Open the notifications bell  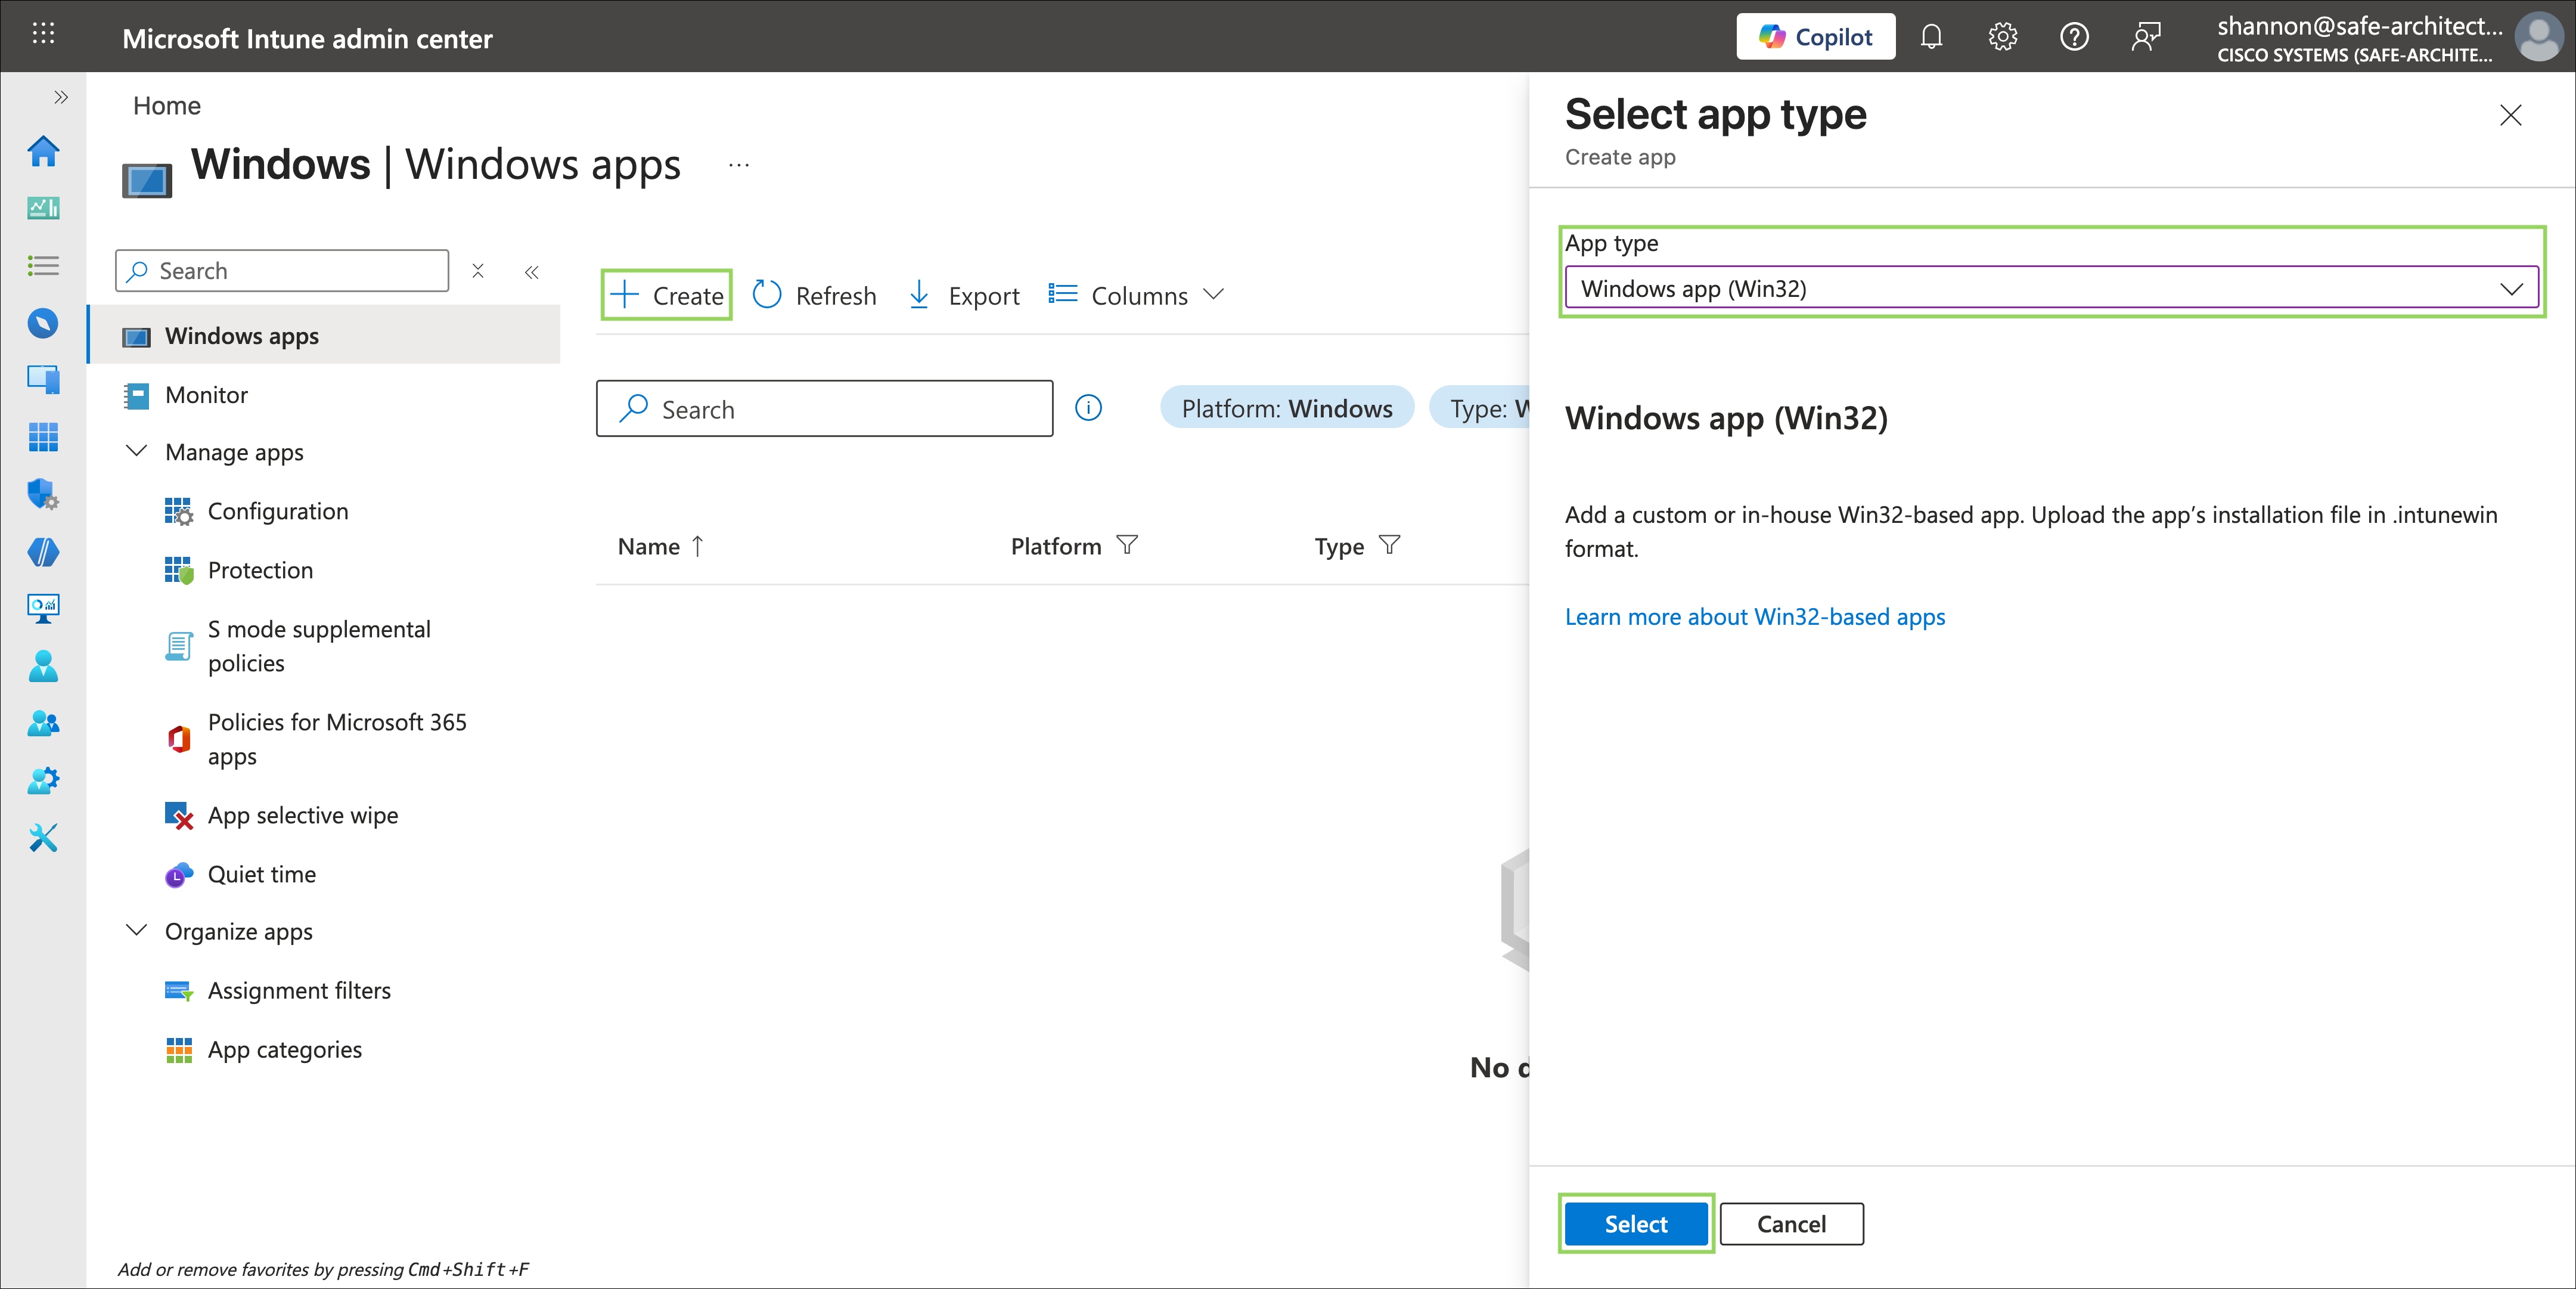[x=1931, y=37]
